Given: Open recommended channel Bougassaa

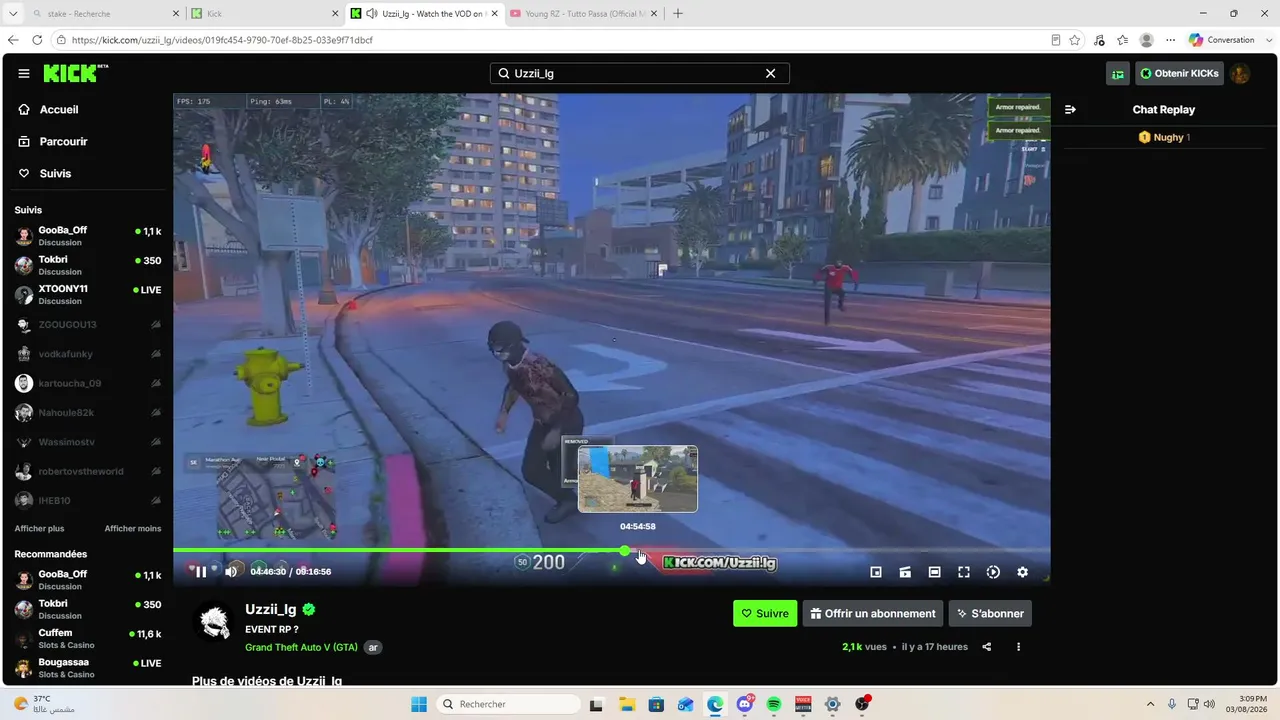Looking at the screenshot, I should click(x=88, y=667).
